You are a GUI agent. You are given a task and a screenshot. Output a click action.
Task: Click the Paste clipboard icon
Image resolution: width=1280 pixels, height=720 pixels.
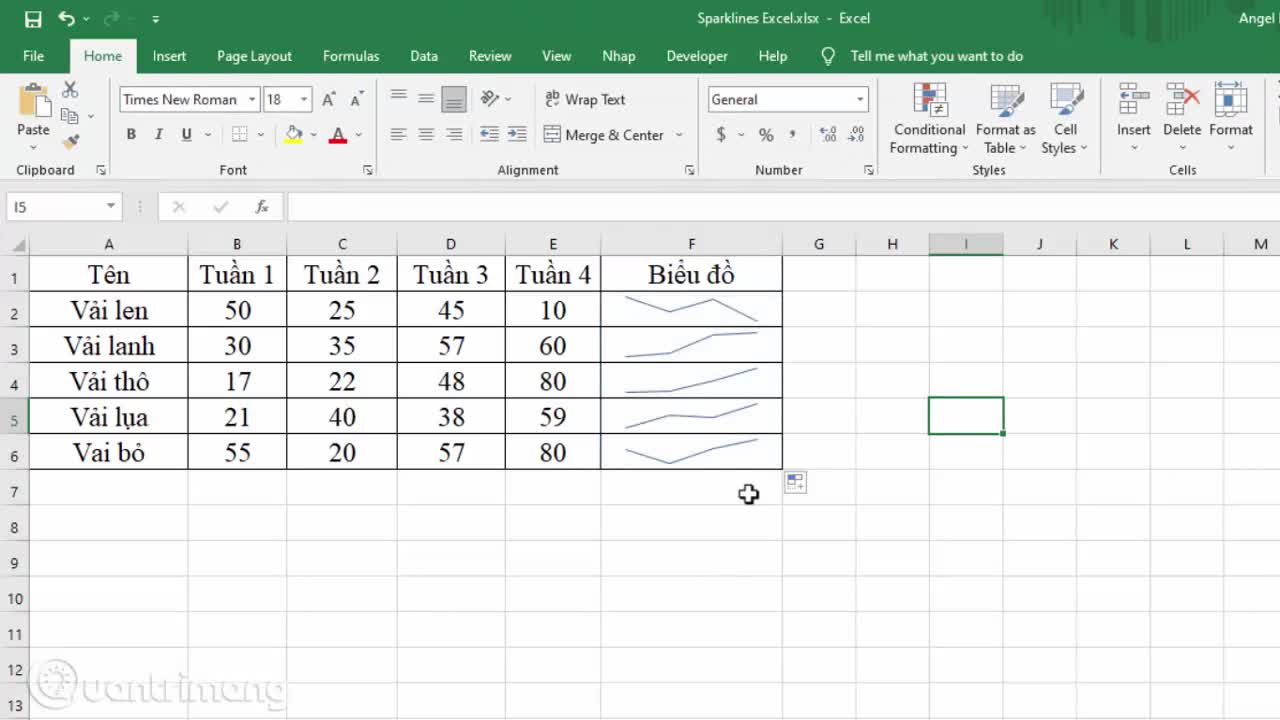coord(34,101)
